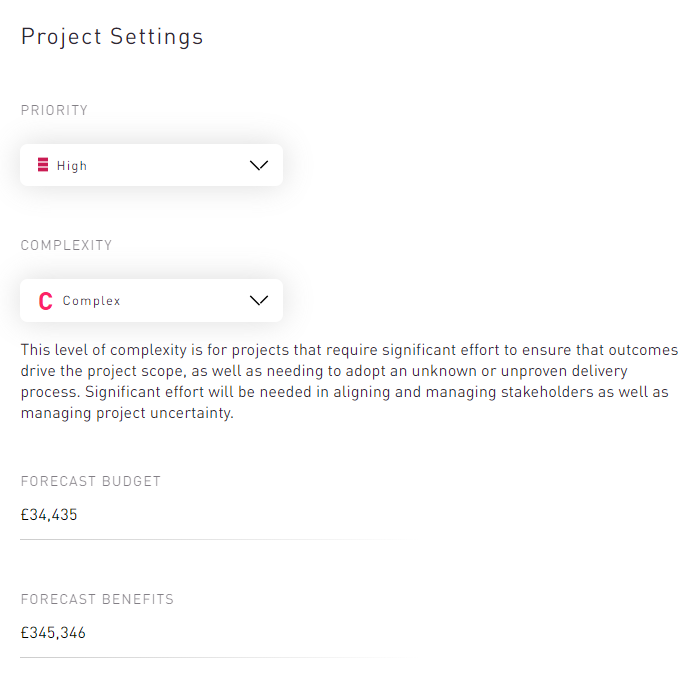This screenshot has width=698, height=676.
Task: Select the 'Complex' text in Complexity box
Action: click(91, 301)
